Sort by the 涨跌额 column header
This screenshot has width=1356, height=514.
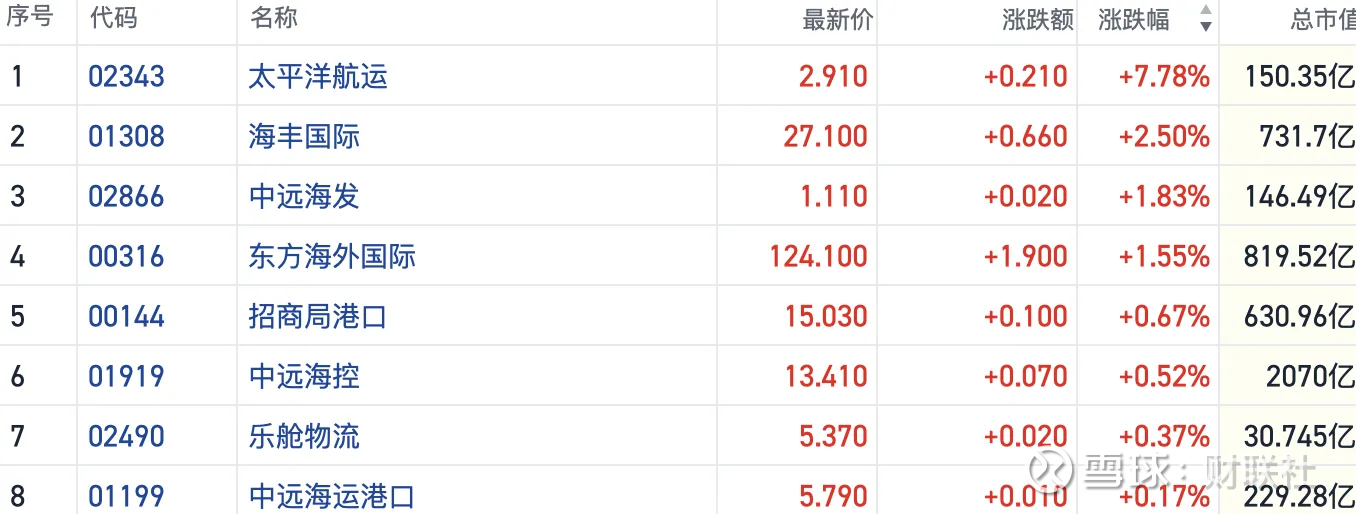coord(1037,19)
